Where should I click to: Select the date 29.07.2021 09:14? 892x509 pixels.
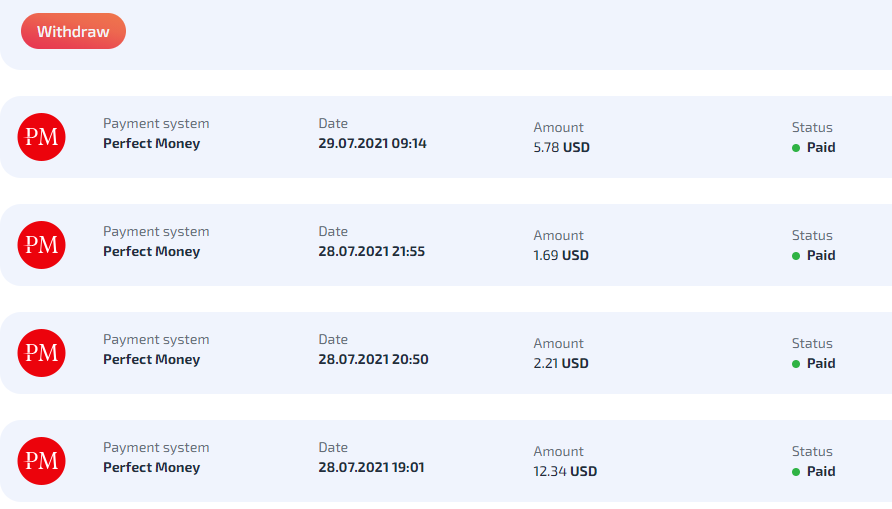click(x=372, y=143)
